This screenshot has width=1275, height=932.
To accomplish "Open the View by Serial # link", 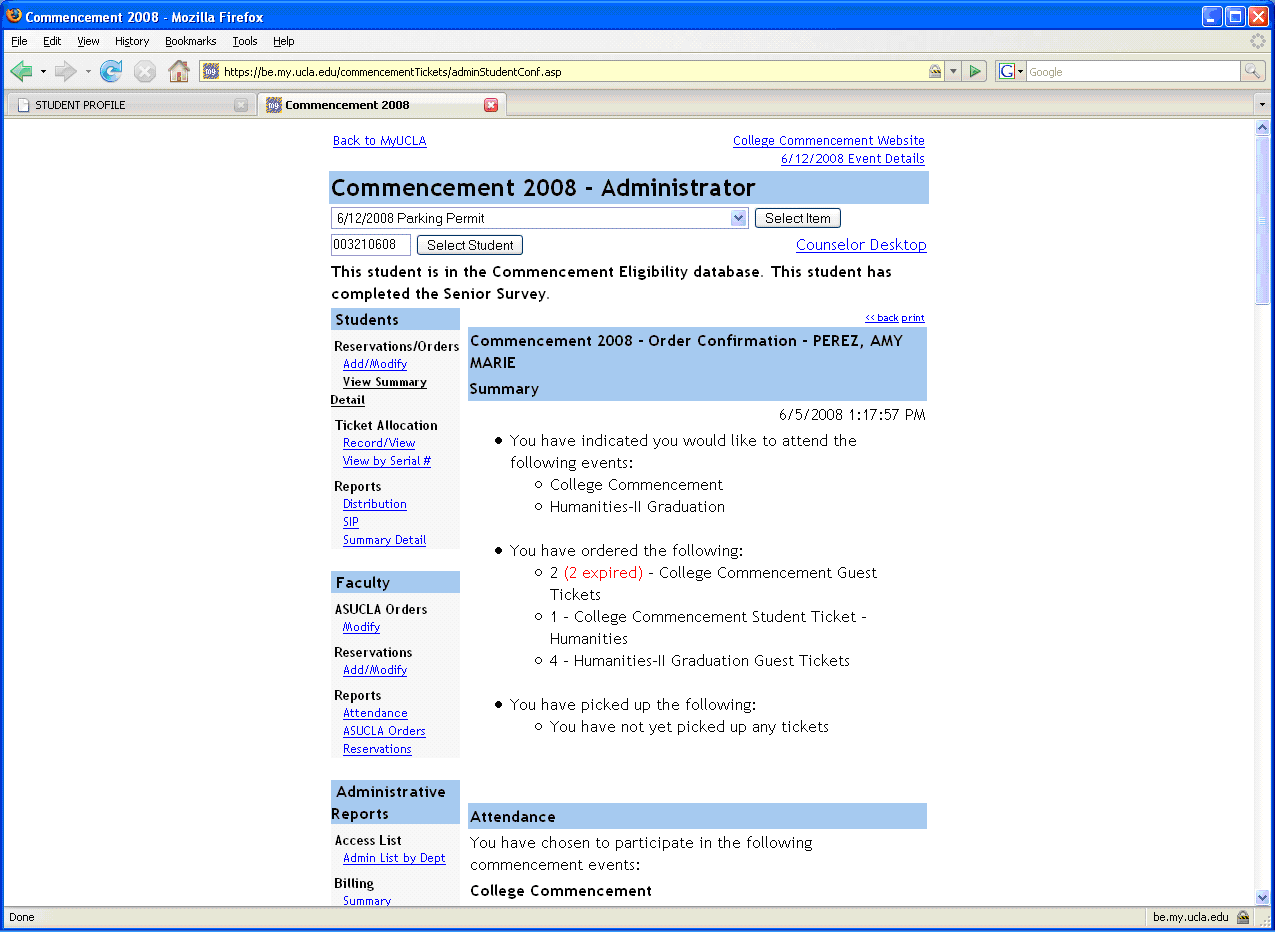I will pyautogui.click(x=386, y=461).
